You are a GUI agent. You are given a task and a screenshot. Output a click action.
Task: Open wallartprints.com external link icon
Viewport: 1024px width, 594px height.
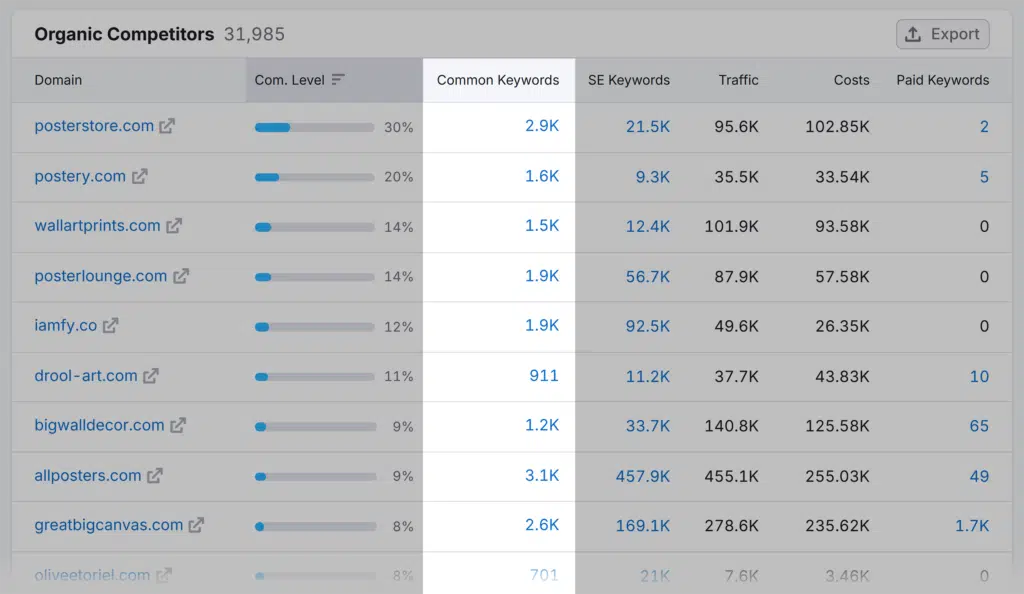174,226
